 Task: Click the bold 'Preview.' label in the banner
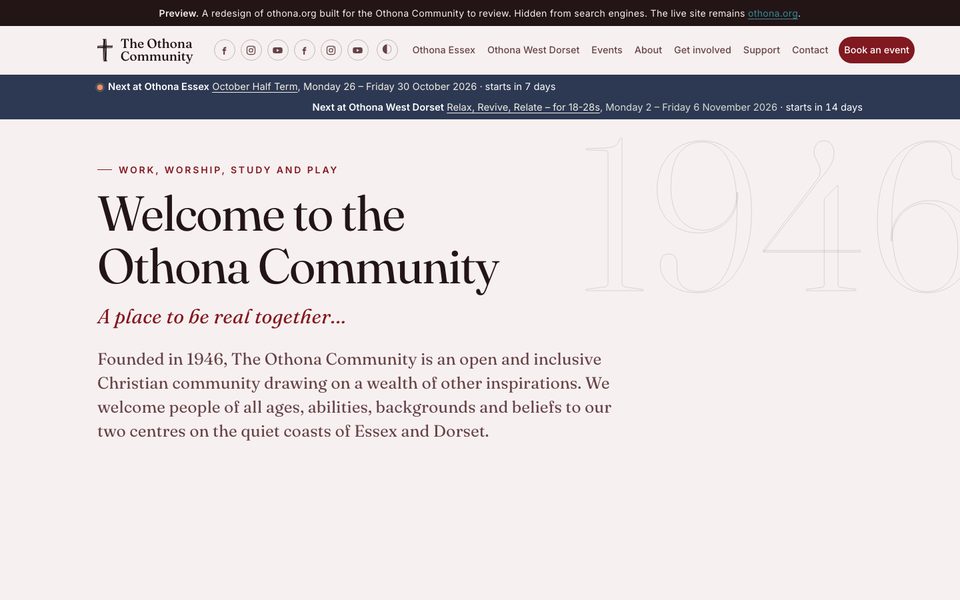[x=178, y=13]
